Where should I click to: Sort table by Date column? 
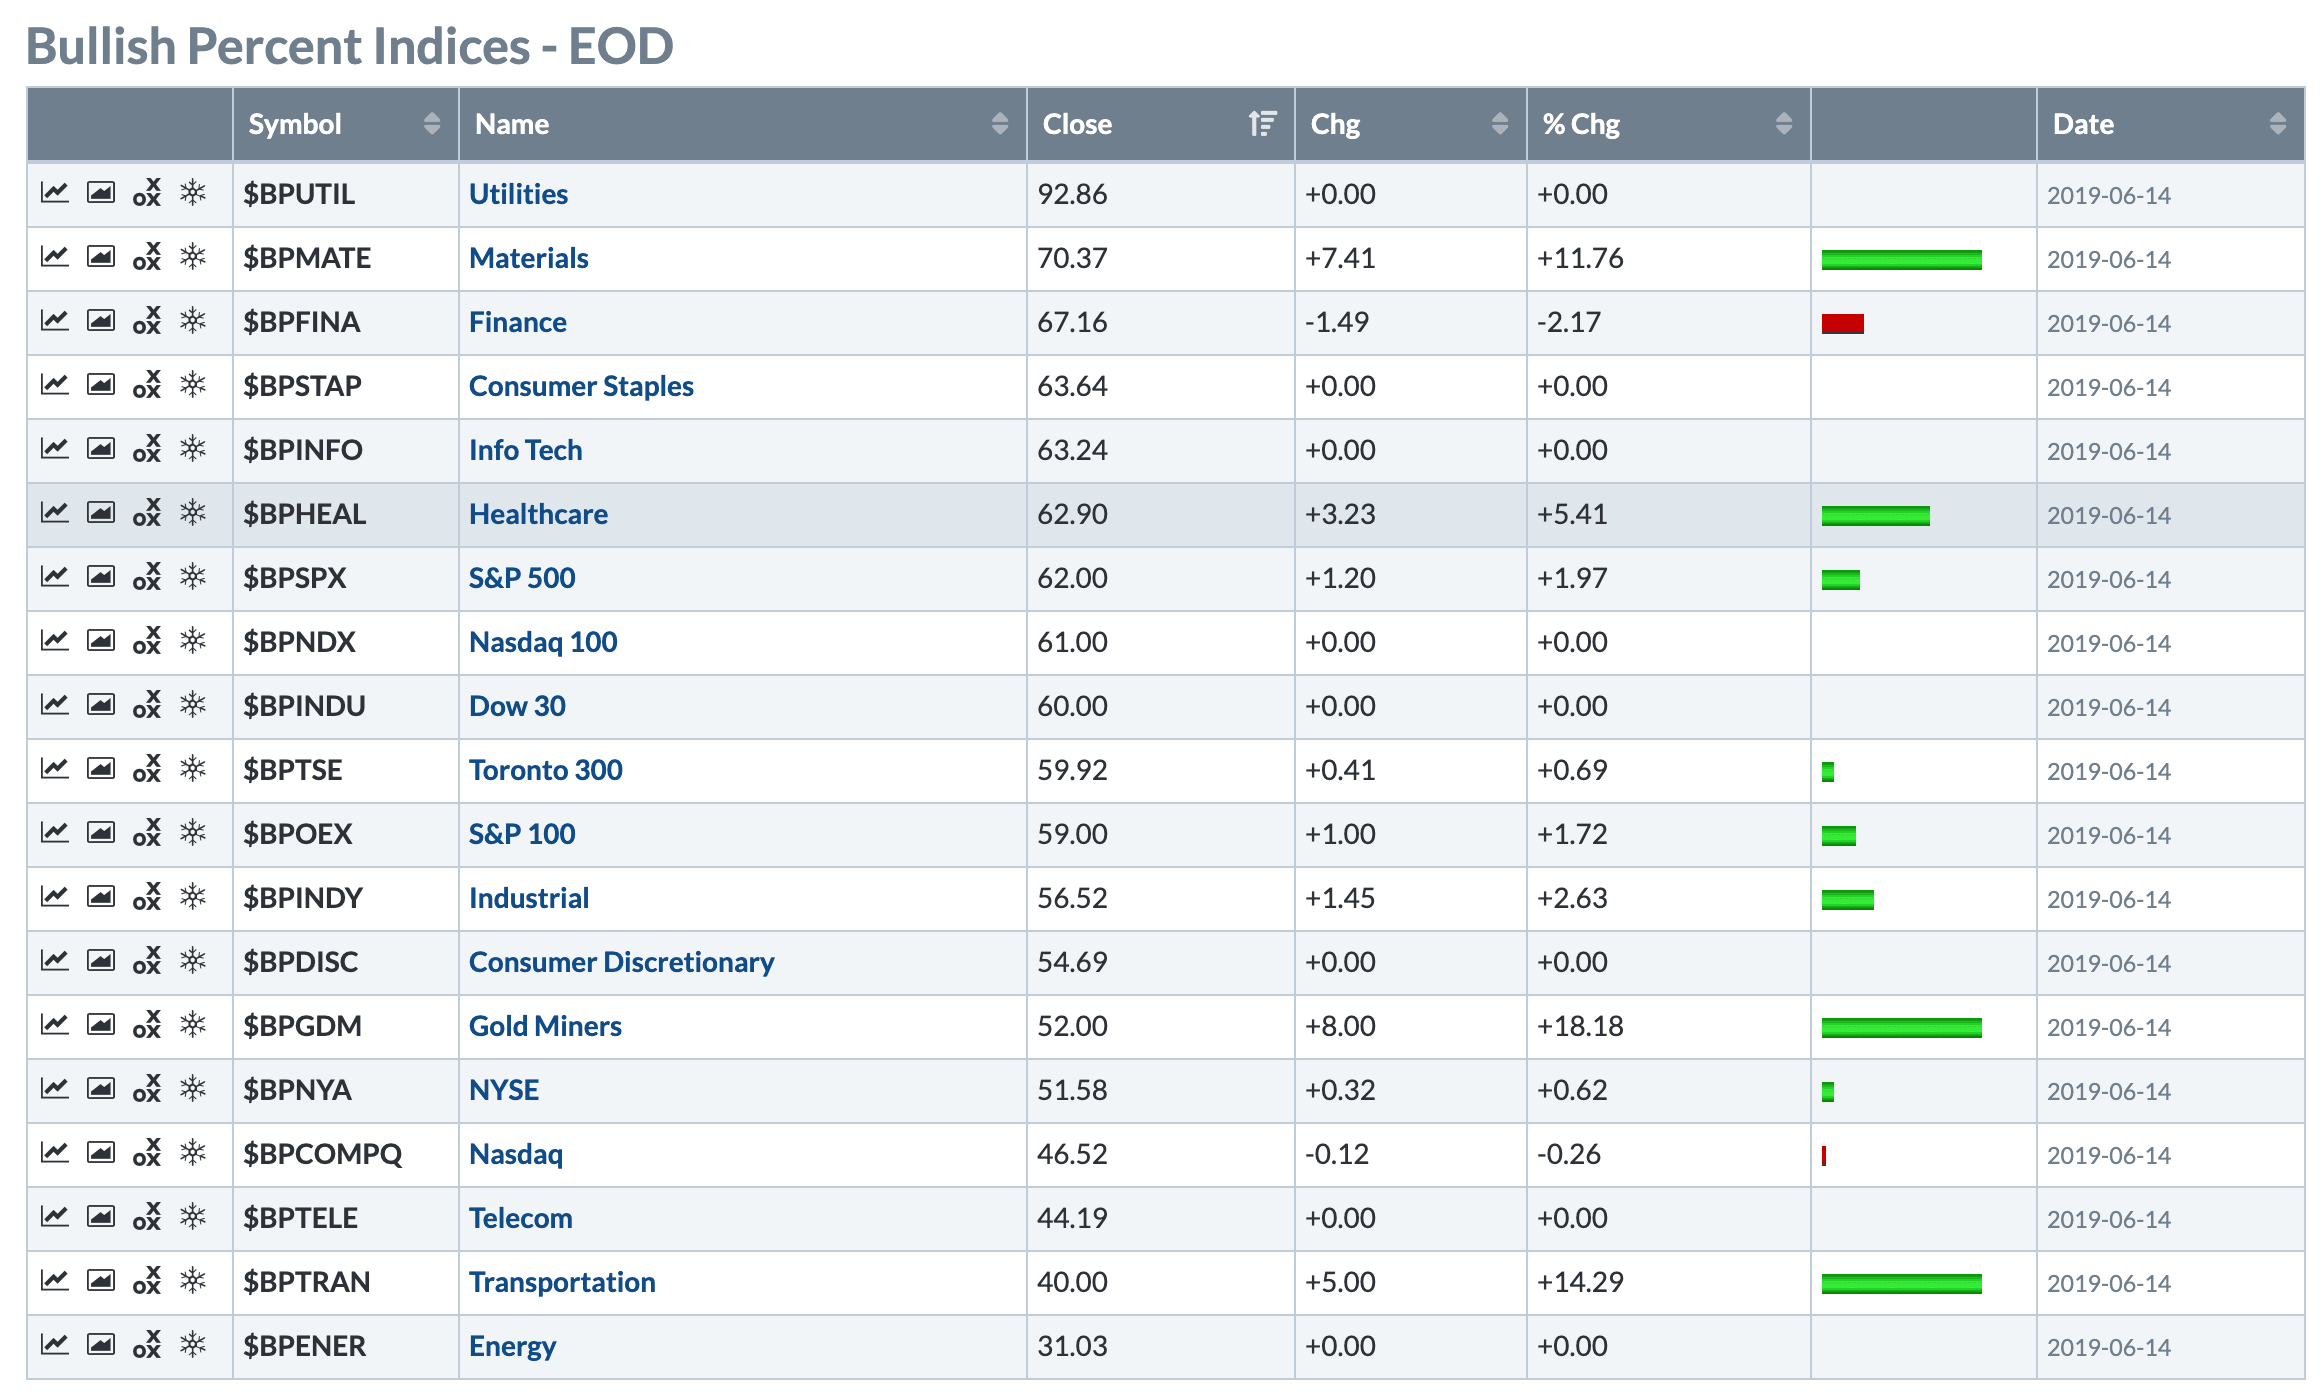[x=2277, y=124]
